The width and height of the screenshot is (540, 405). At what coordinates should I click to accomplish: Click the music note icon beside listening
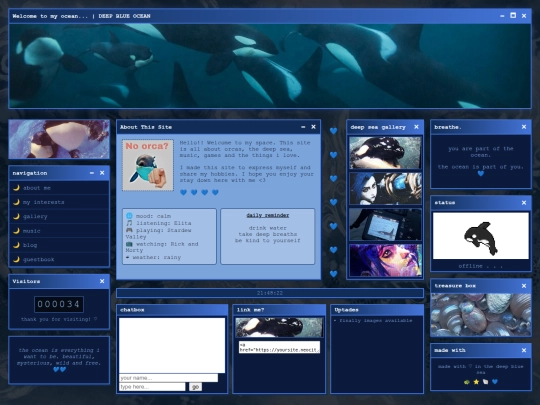pos(129,223)
